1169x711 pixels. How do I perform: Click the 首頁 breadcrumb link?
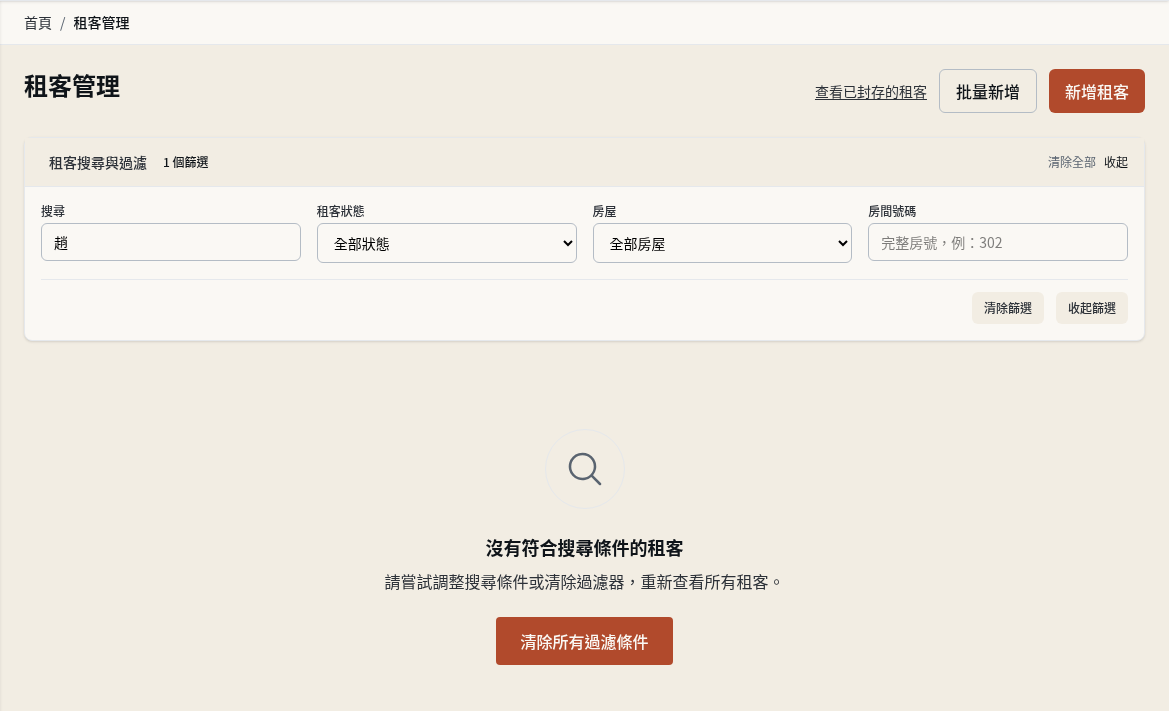click(38, 23)
